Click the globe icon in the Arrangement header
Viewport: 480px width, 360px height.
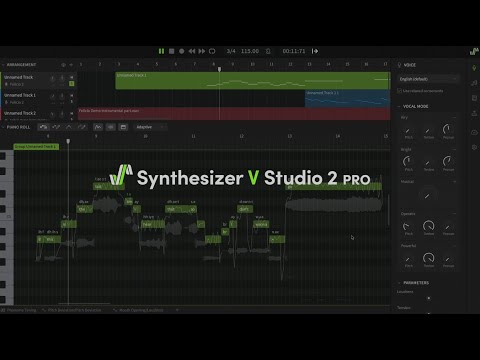(63, 65)
